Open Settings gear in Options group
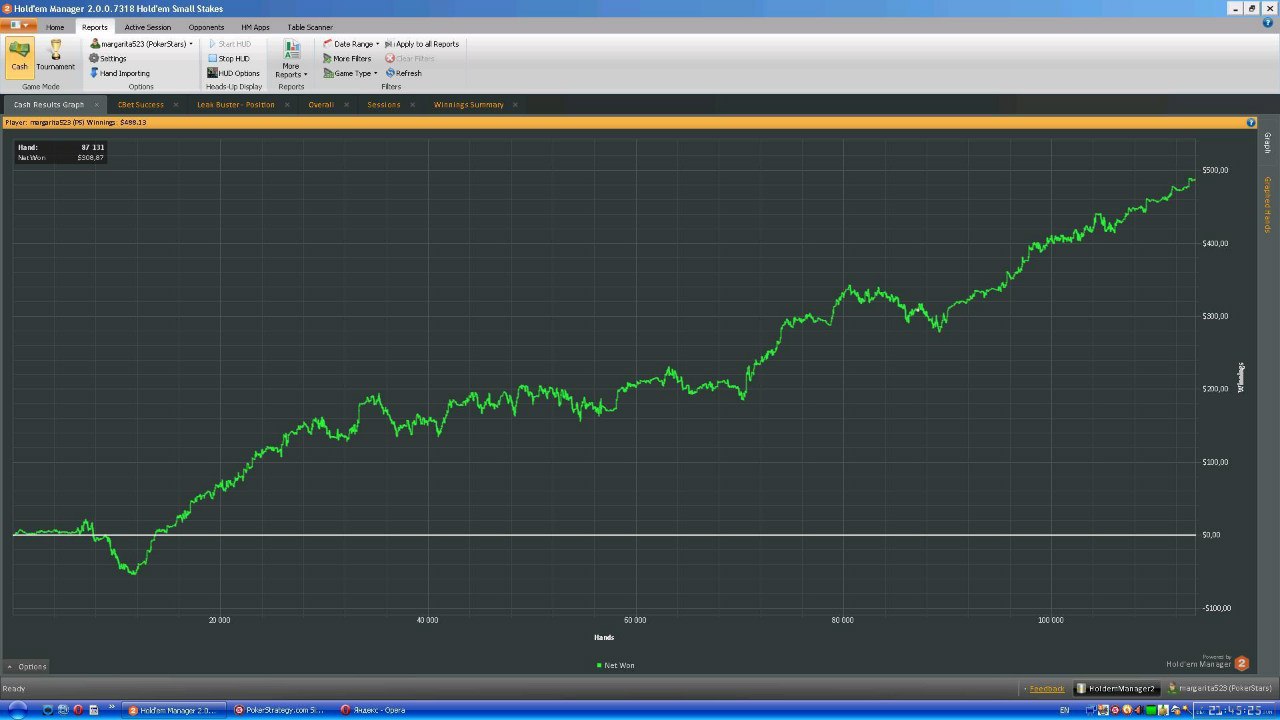This screenshot has height=720, width=1280. (x=95, y=59)
